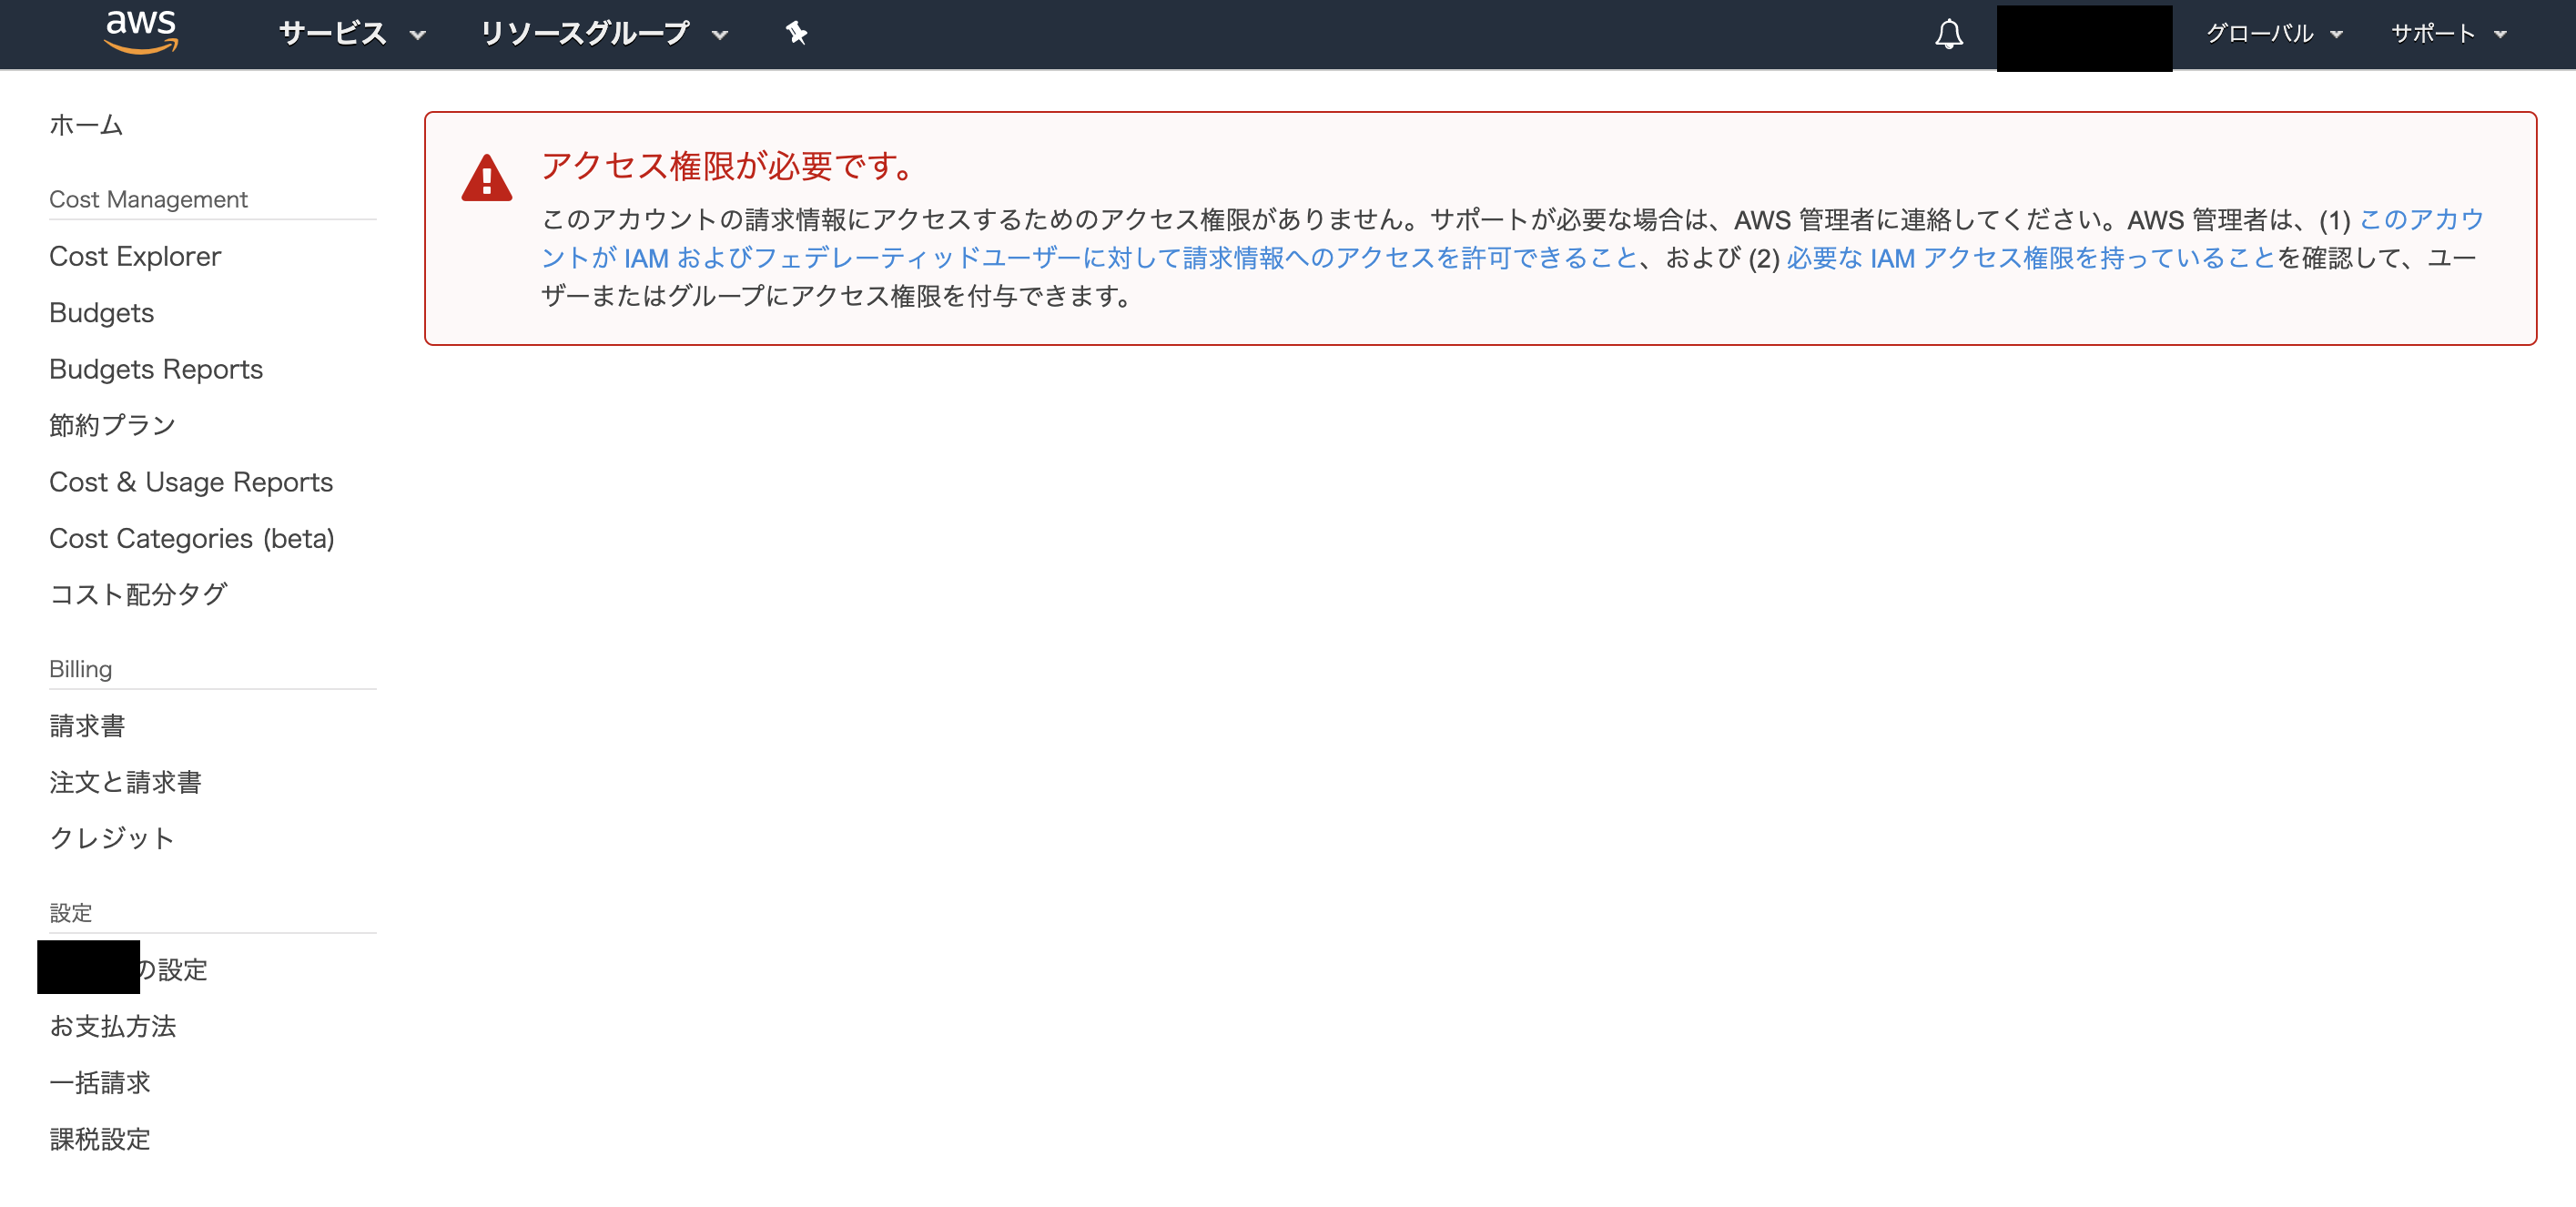Expand the グローバル region dropdown
Image resolution: width=2576 pixels, height=1207 pixels.
[2273, 34]
